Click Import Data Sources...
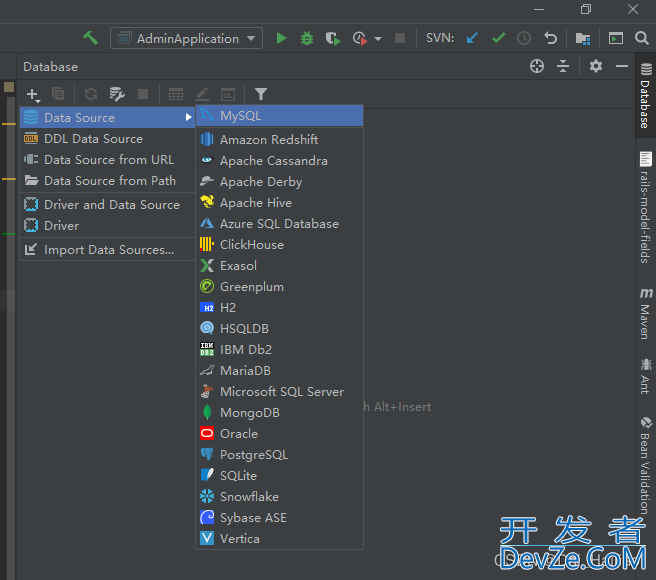 pos(108,250)
